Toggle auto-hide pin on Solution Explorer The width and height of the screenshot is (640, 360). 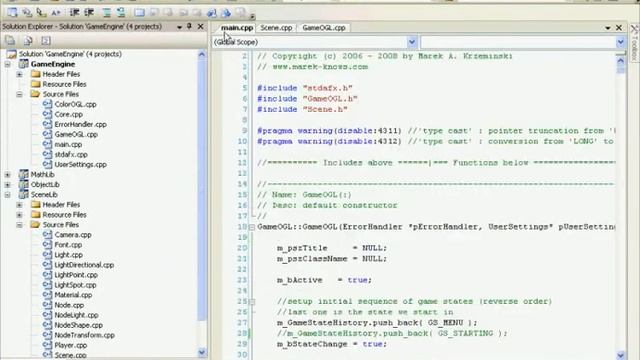(189, 27)
